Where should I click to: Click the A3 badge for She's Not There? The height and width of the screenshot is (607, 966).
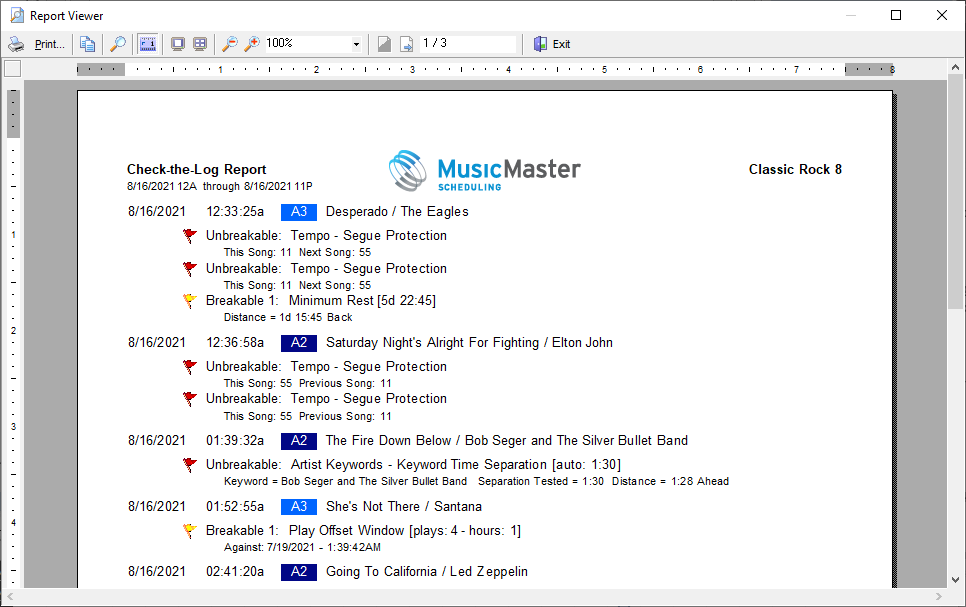pos(299,507)
